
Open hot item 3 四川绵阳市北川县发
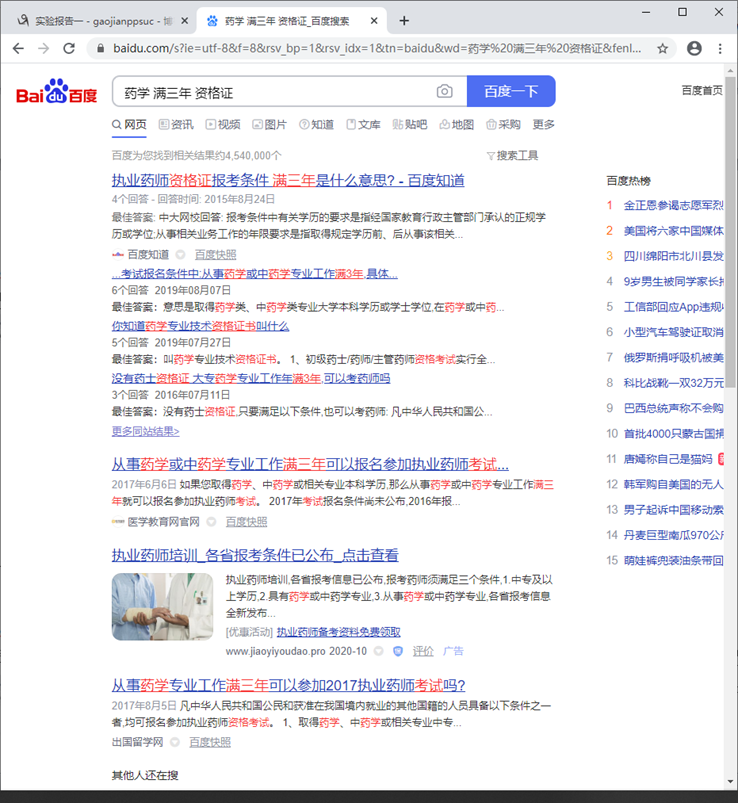(673, 256)
